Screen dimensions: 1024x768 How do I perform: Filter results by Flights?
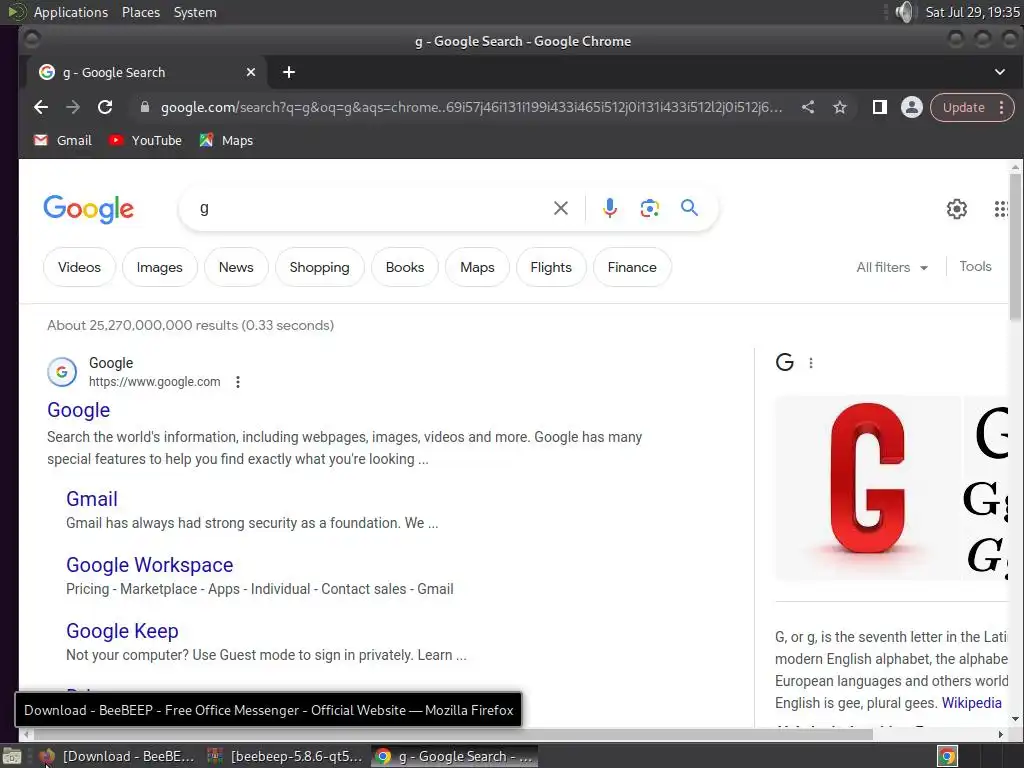[551, 267]
